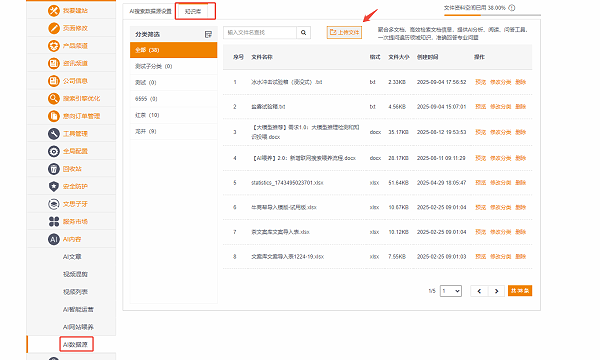This screenshot has width=600, height=360.
Task: Click the 搜索引擎优化 magnifier icon
Action: 54,99
